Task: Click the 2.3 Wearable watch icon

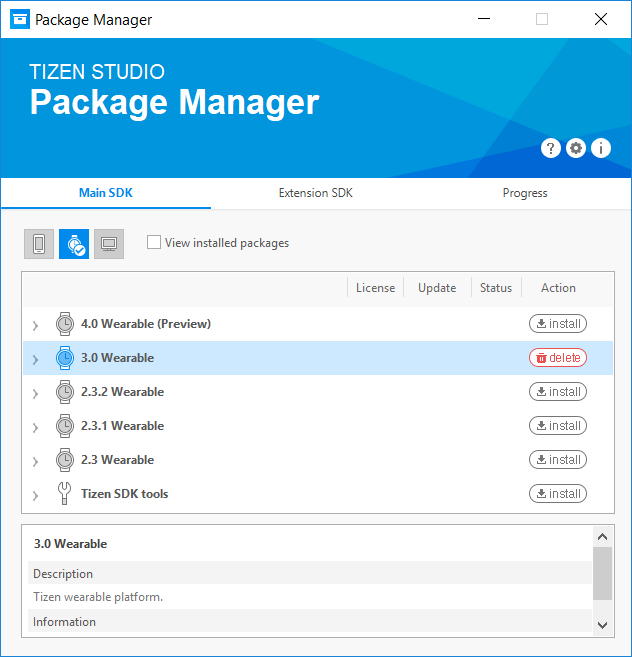Action: 65,460
